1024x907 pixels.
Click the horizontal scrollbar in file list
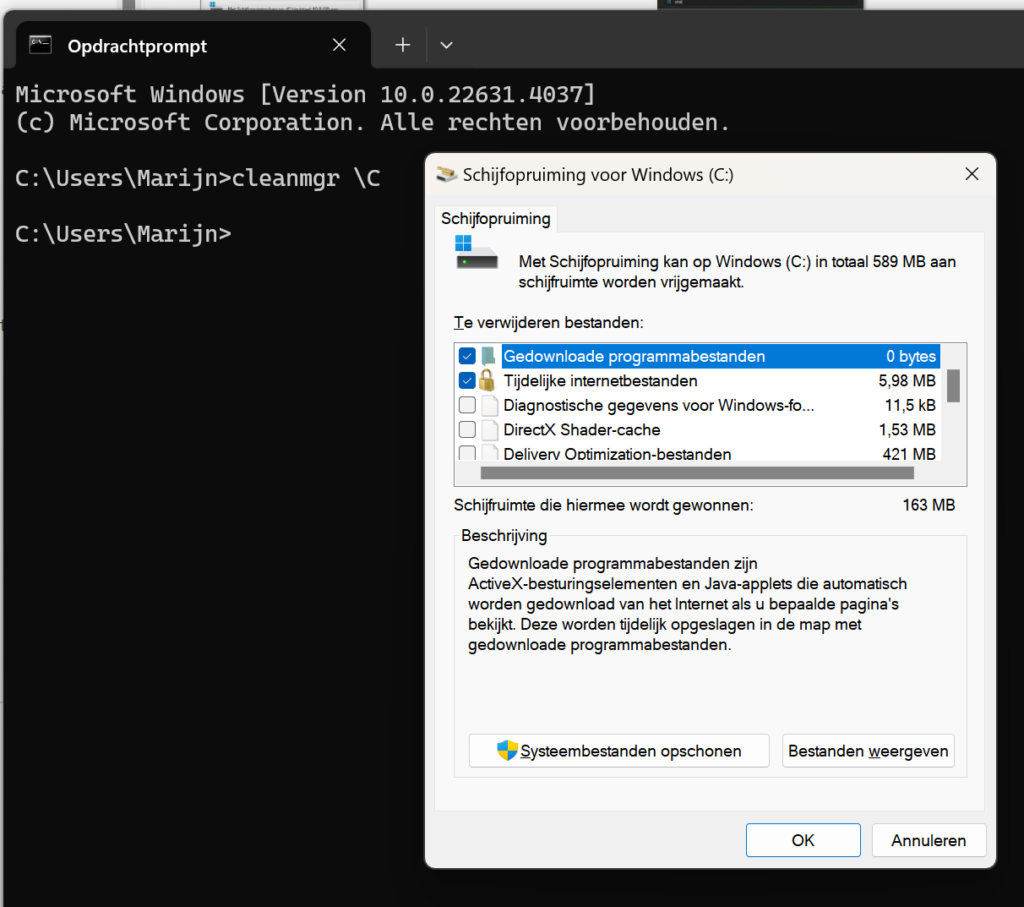pos(697,473)
